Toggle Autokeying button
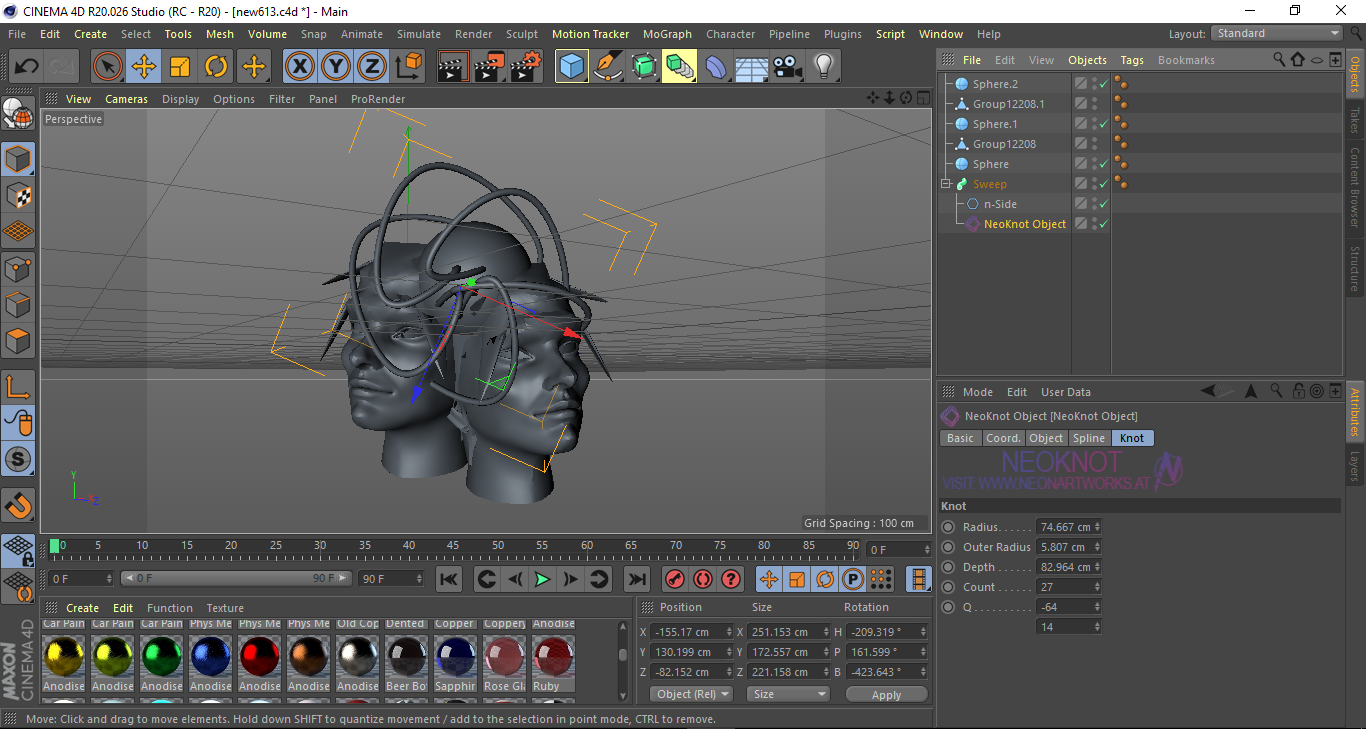Screen dimensions: 1366x729 [703, 579]
